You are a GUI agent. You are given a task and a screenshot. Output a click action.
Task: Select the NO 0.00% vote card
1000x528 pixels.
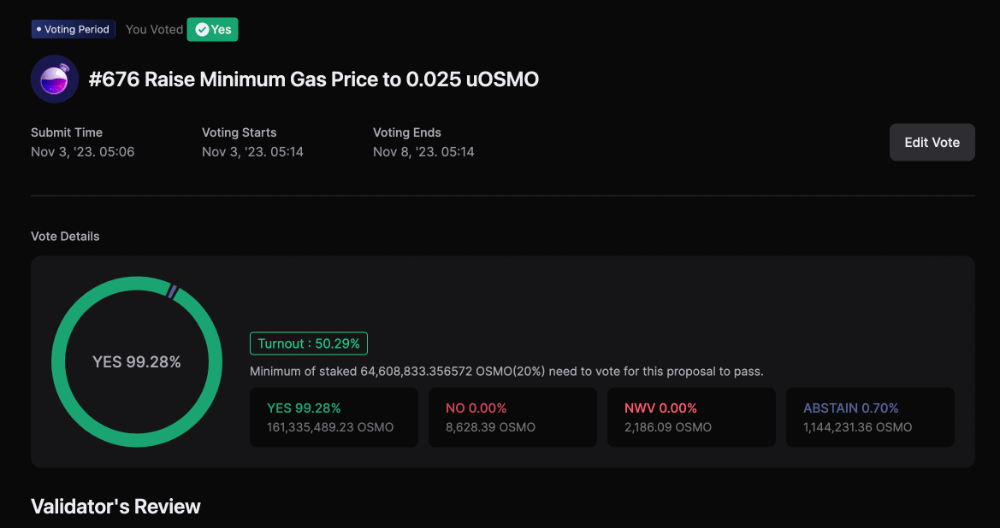[513, 417]
